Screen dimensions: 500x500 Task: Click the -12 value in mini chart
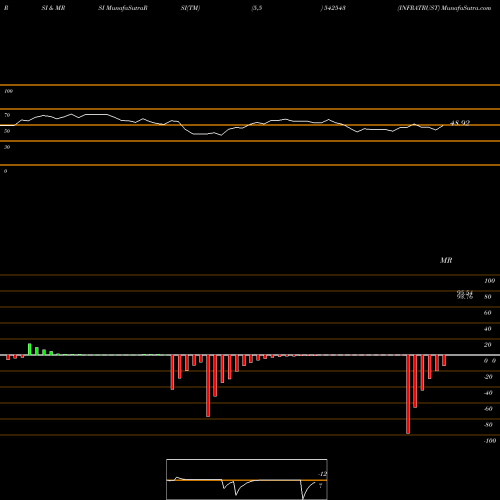[x=323, y=474]
